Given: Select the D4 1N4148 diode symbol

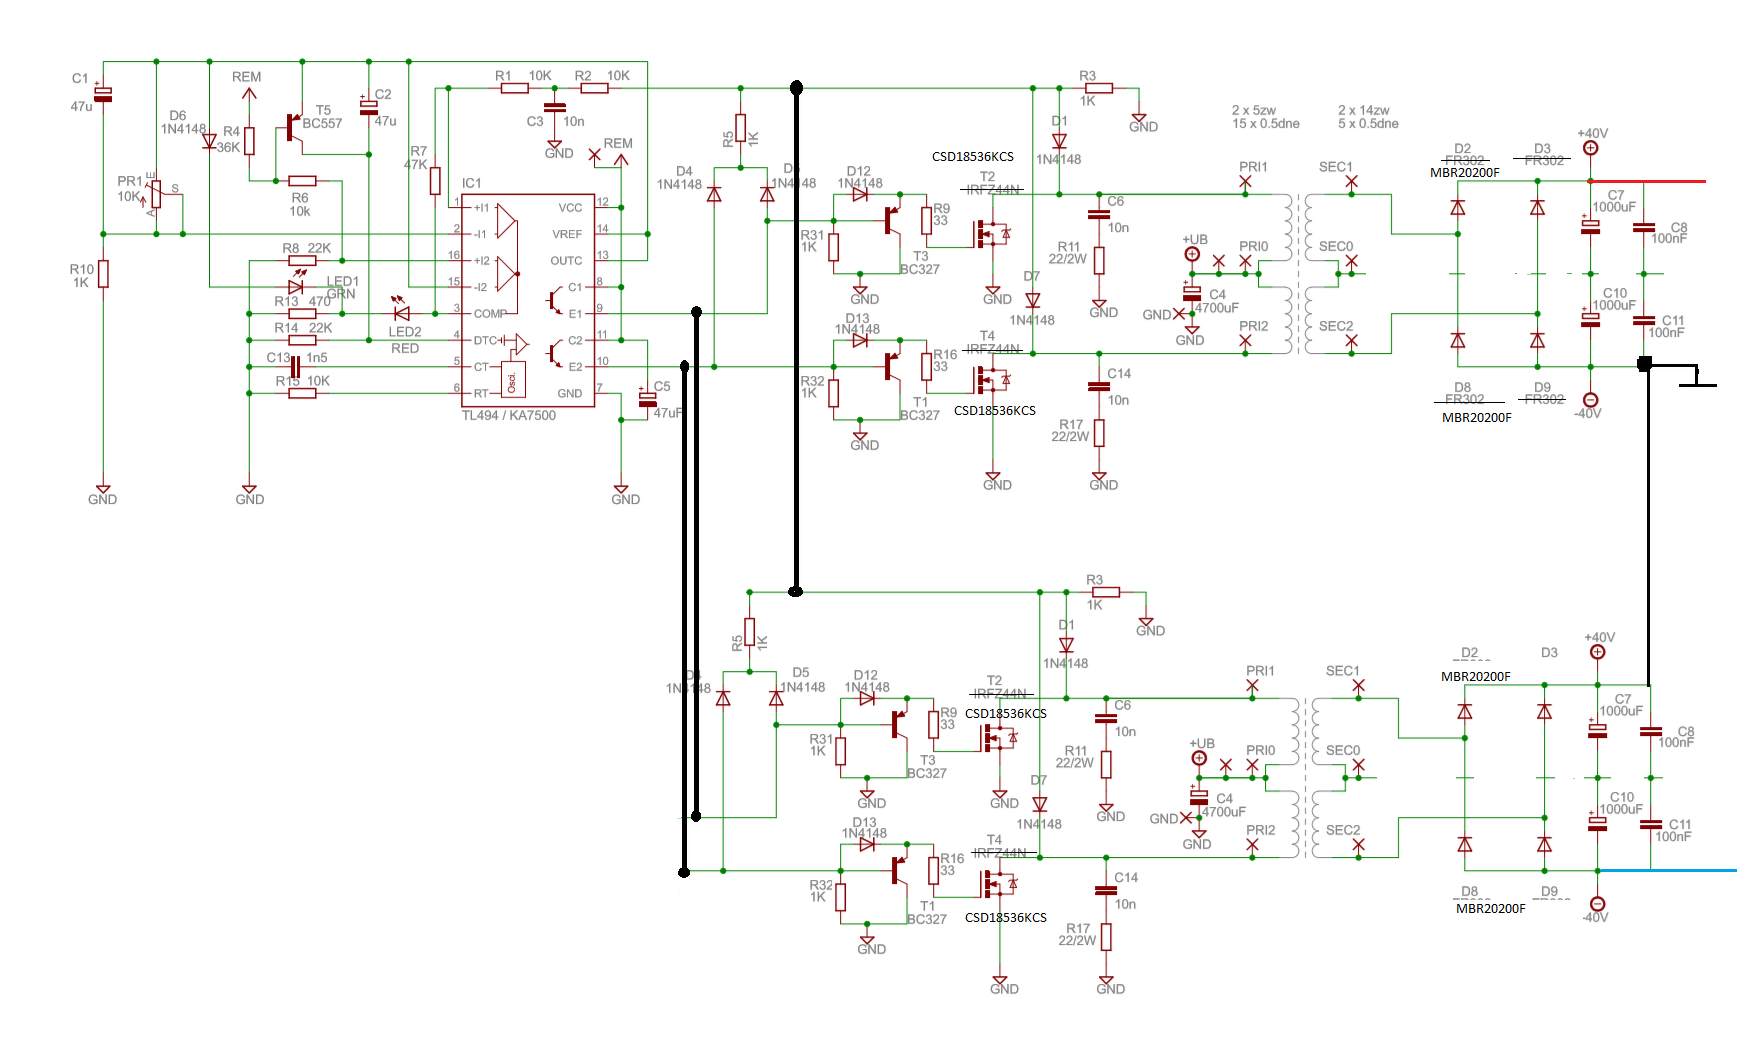Looking at the screenshot, I should coord(714,194).
